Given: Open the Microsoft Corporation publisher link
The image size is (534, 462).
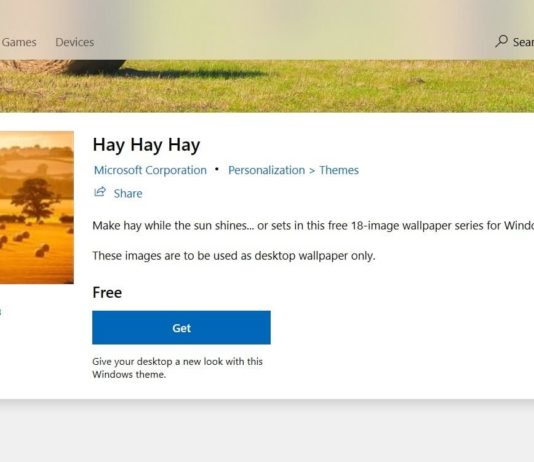Looking at the screenshot, I should 150,170.
